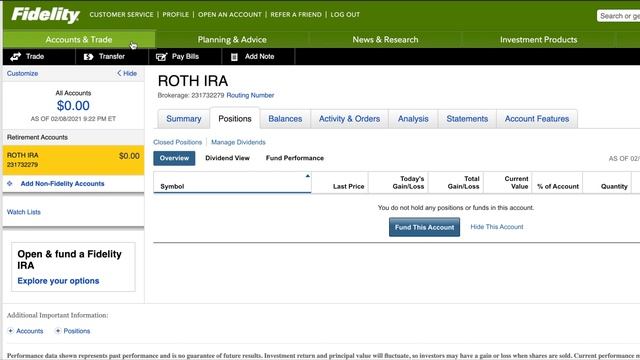
Task: Click the Add Note notepad icon
Action: click(234, 57)
